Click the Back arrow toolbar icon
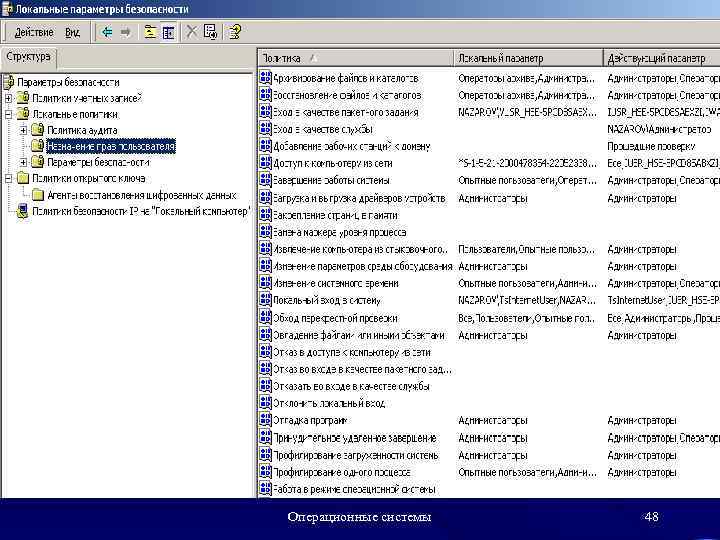The width and height of the screenshot is (720, 540). 107,32
